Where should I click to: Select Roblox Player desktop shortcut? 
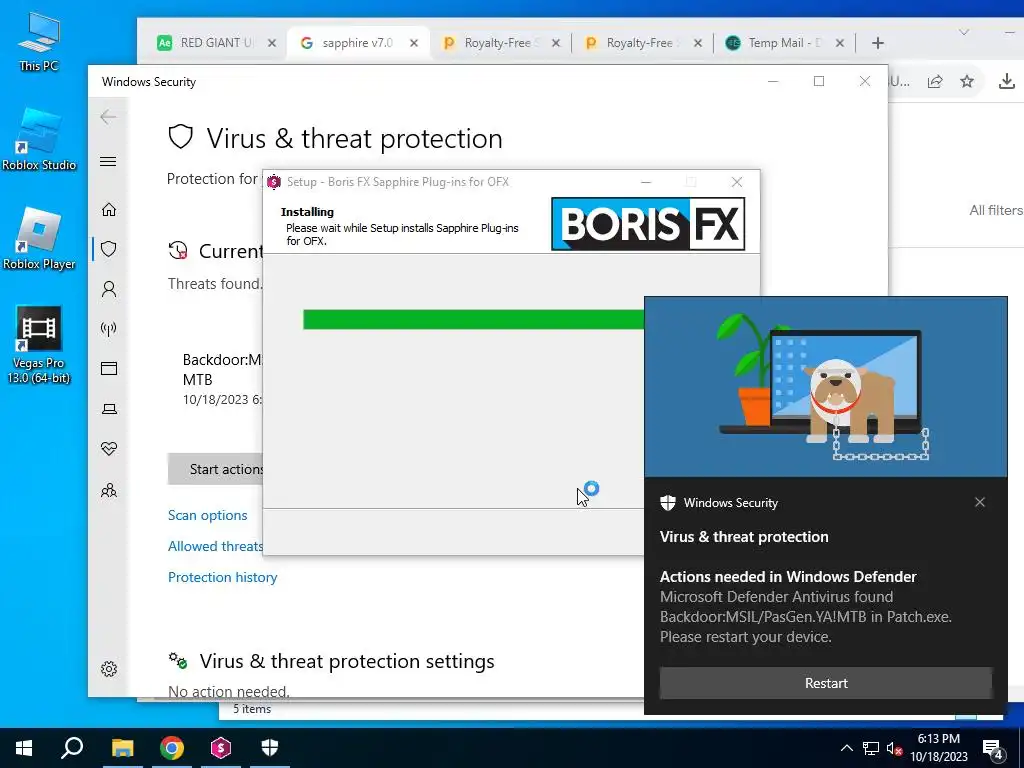(39, 238)
